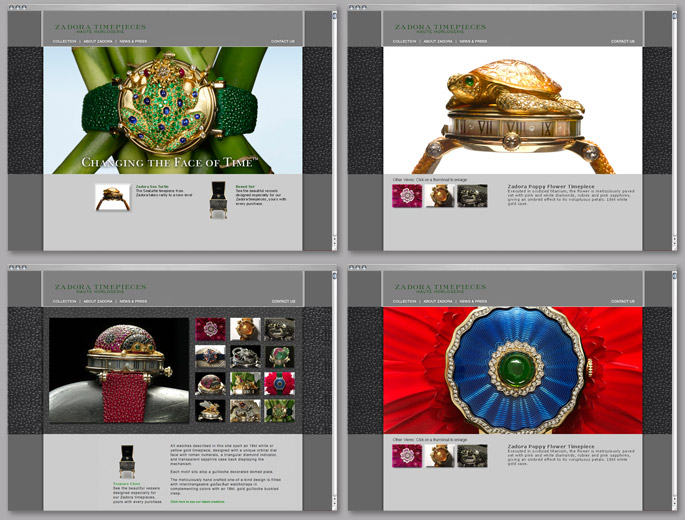685x520 pixels.
Task: Open the Zadora Sea Turtle title link
Action: pos(152,186)
